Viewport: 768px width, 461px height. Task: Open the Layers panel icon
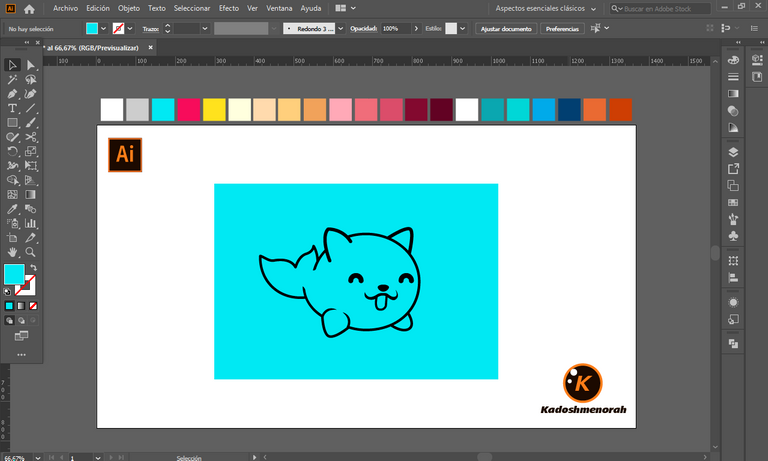click(x=733, y=152)
